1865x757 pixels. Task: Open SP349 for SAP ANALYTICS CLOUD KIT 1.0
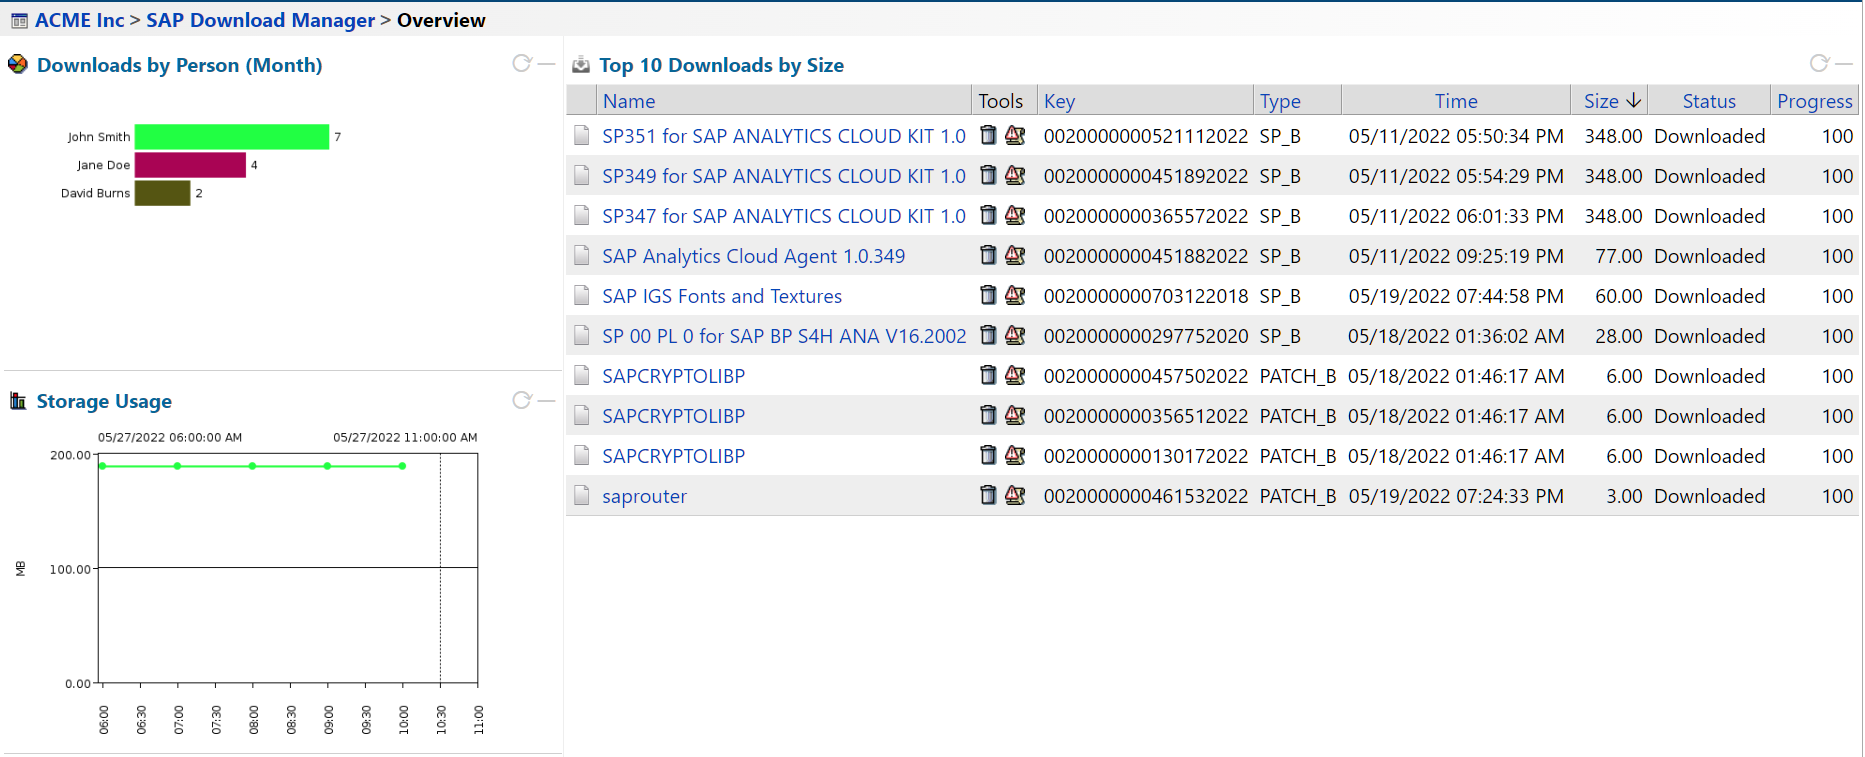click(x=784, y=176)
